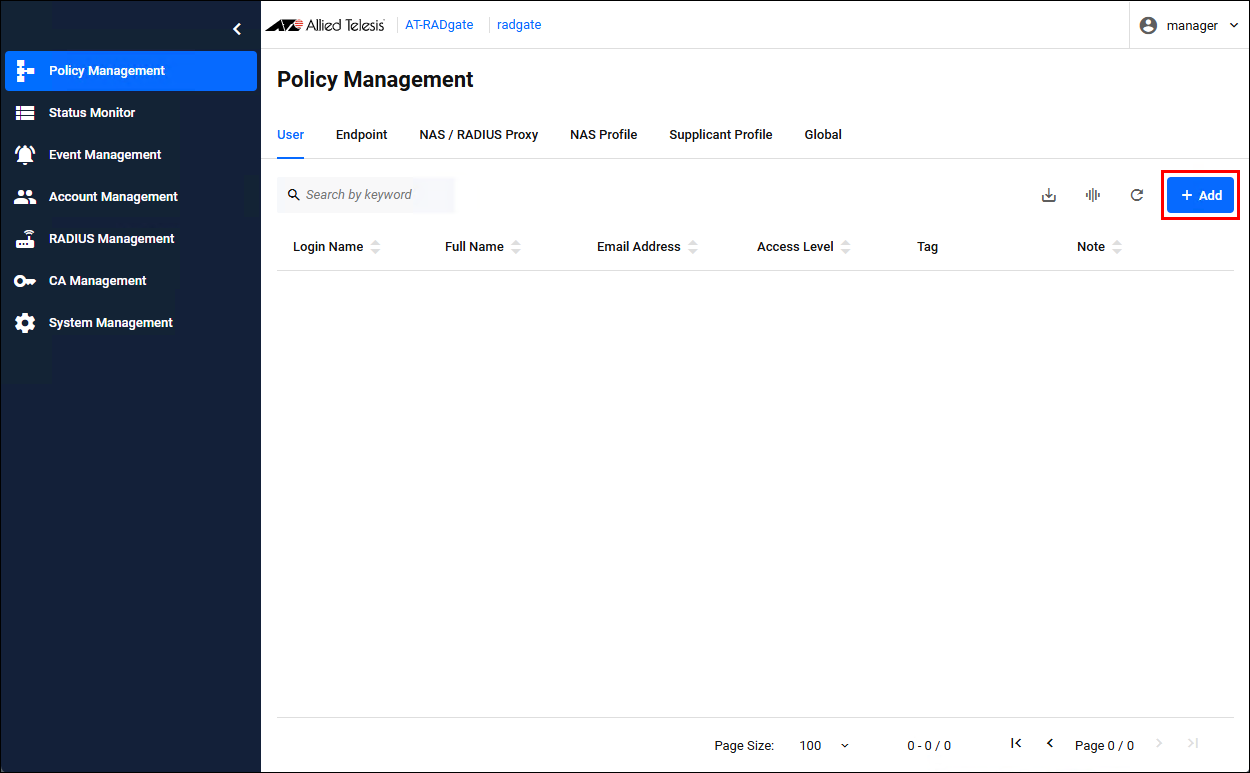Click the search magnifier icon
The image size is (1250, 773).
[x=294, y=195]
